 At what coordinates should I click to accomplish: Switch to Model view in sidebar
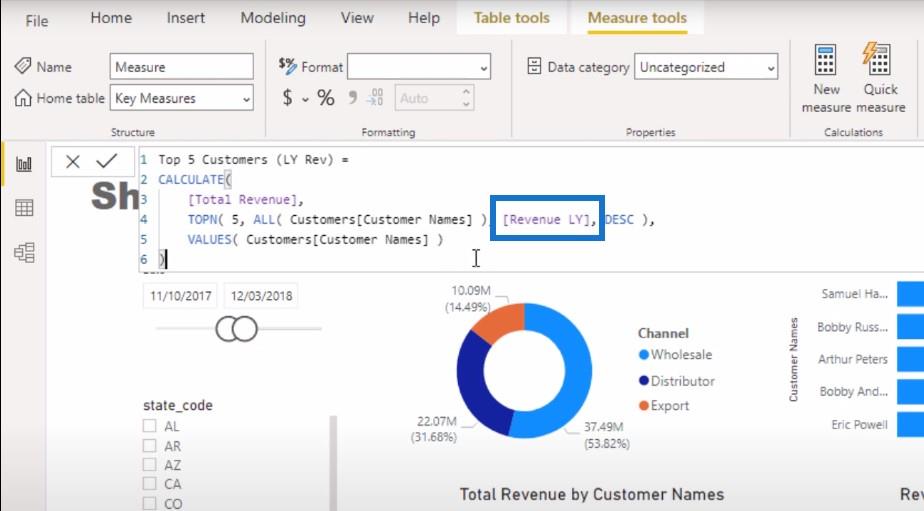[24, 253]
